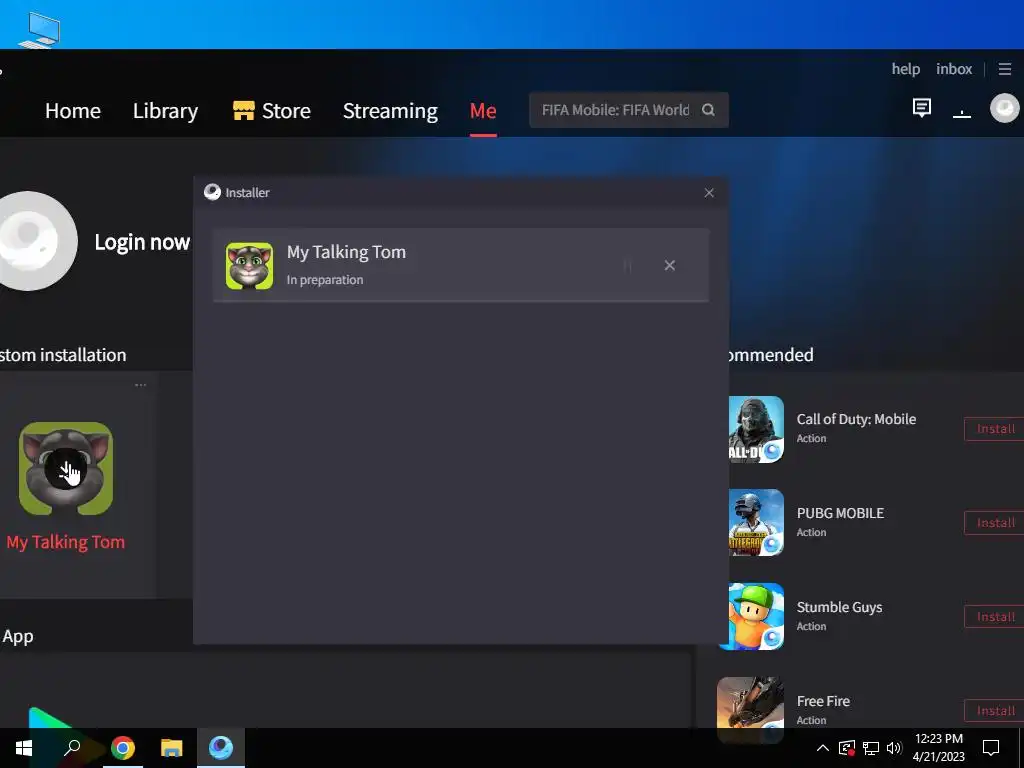Show hidden system tray icons
Image resolution: width=1024 pixels, height=768 pixels.
pyautogui.click(x=823, y=748)
